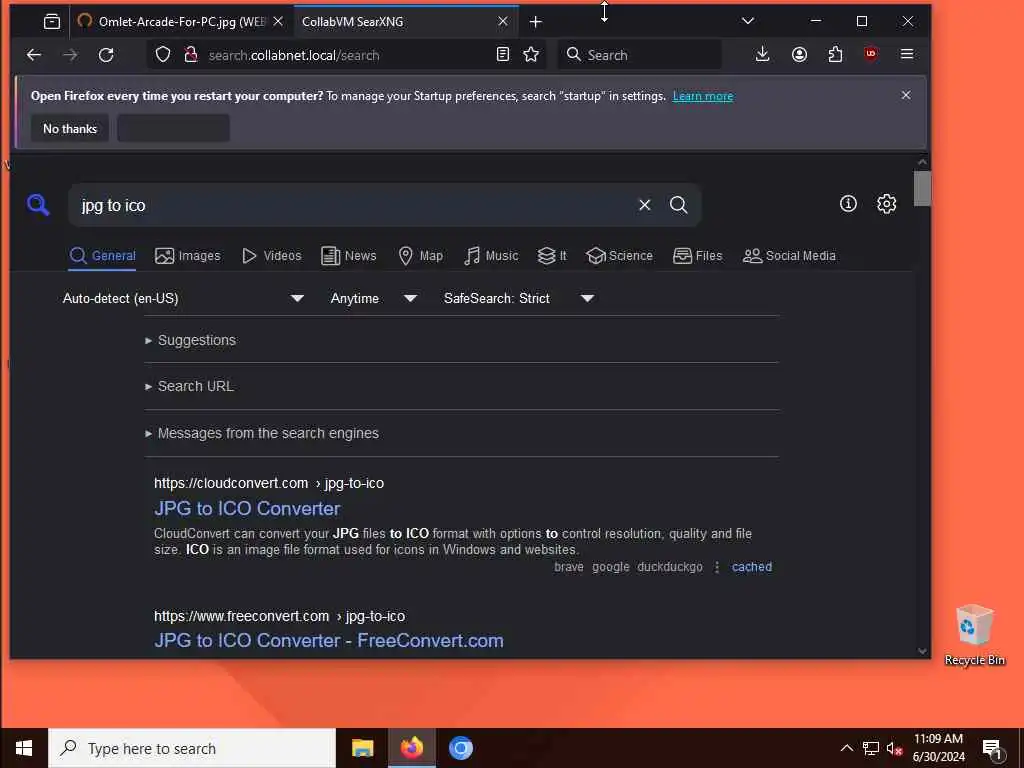Close the Omlet-Arcade-For-PC.jpg tab

pos(278,22)
